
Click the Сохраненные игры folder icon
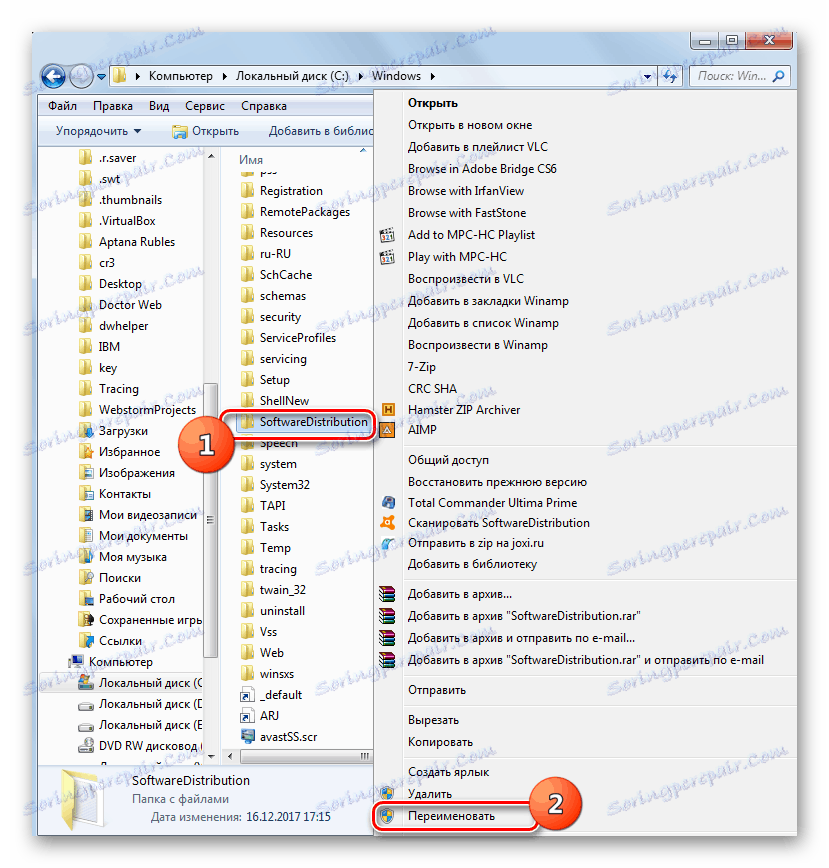tap(86, 619)
